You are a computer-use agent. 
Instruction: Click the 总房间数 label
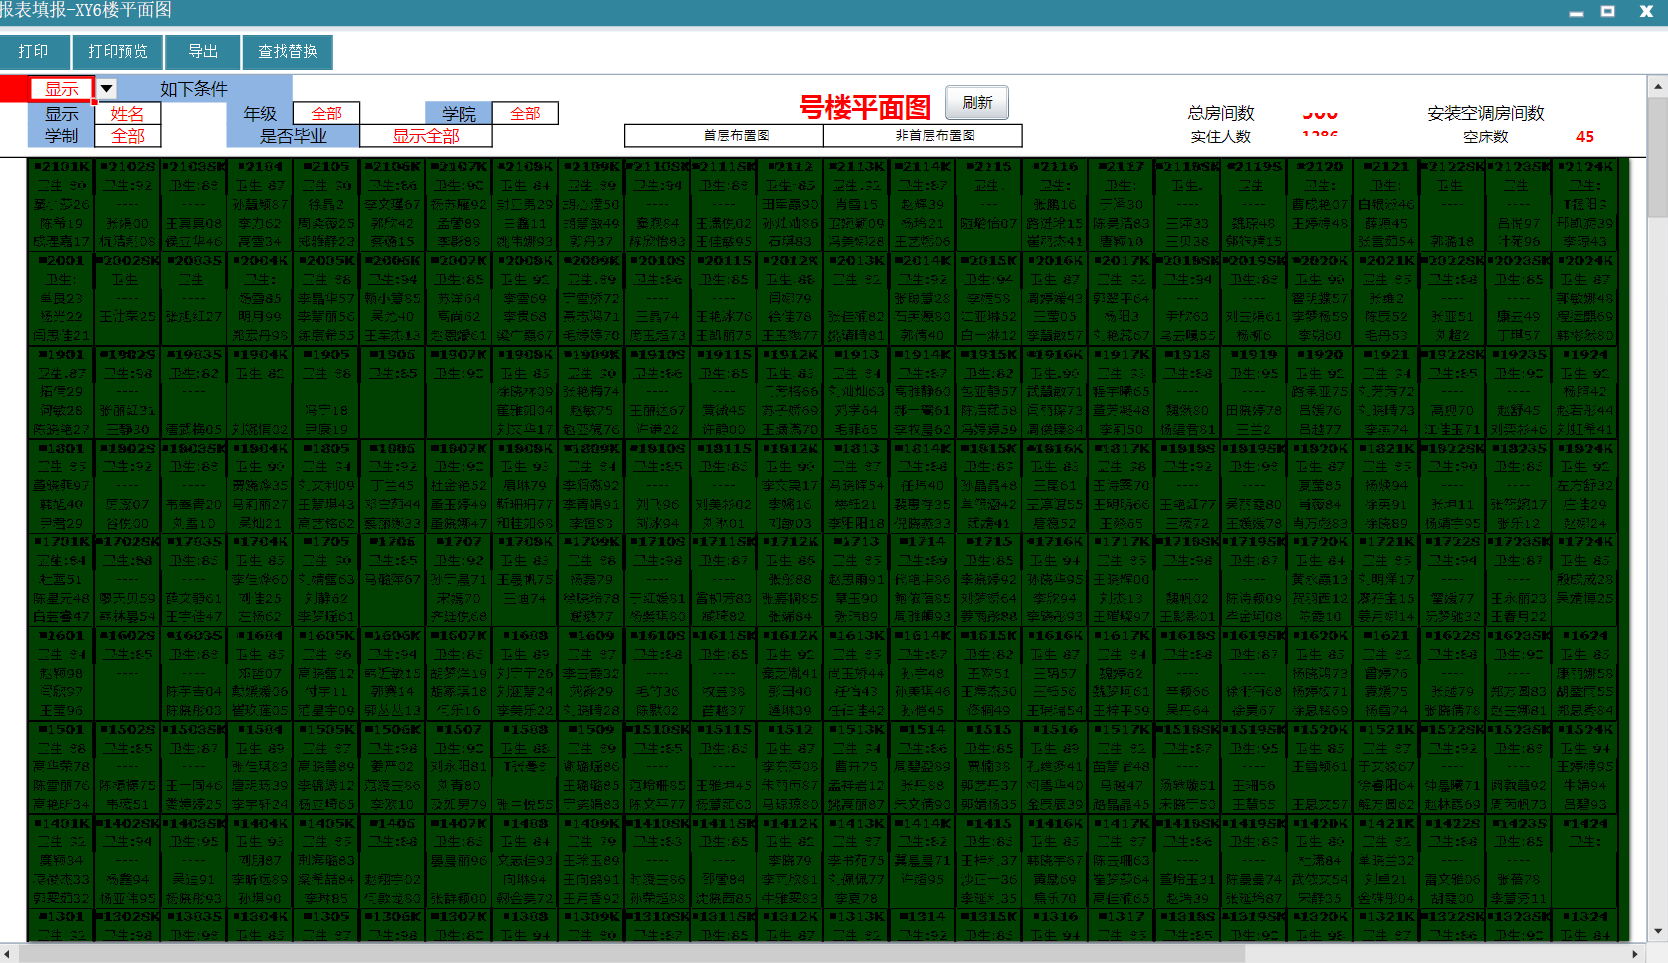click(x=1221, y=114)
